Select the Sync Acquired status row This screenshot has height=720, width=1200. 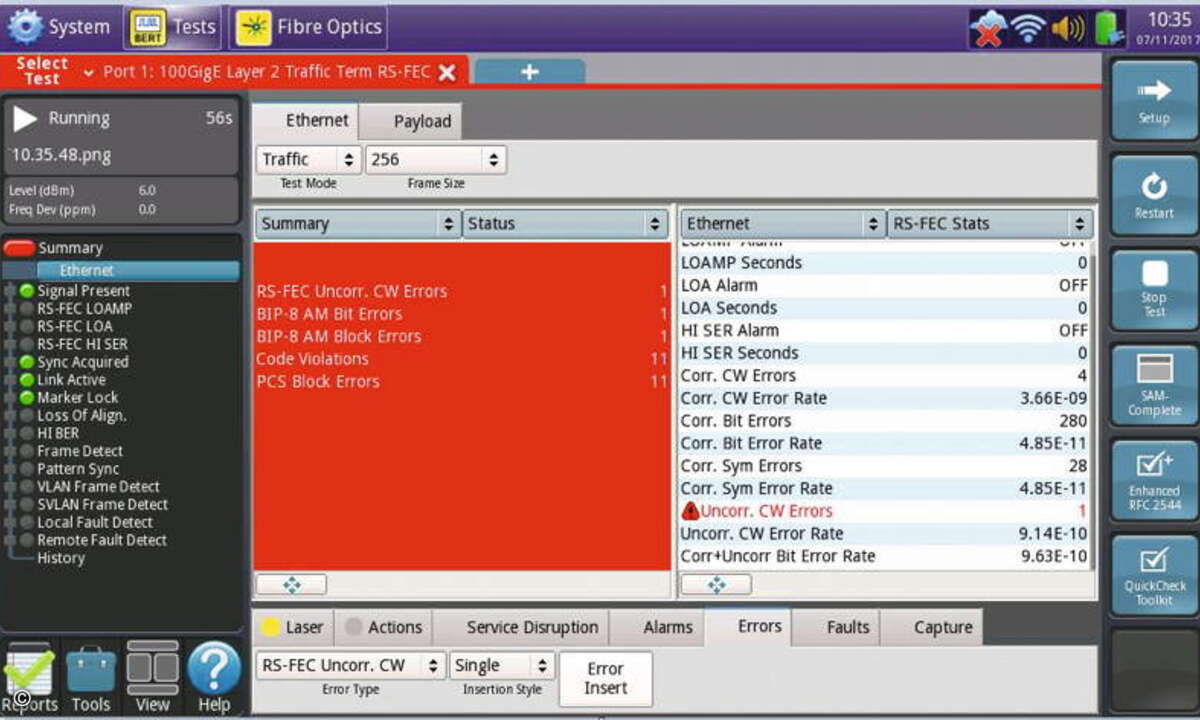click(82, 362)
